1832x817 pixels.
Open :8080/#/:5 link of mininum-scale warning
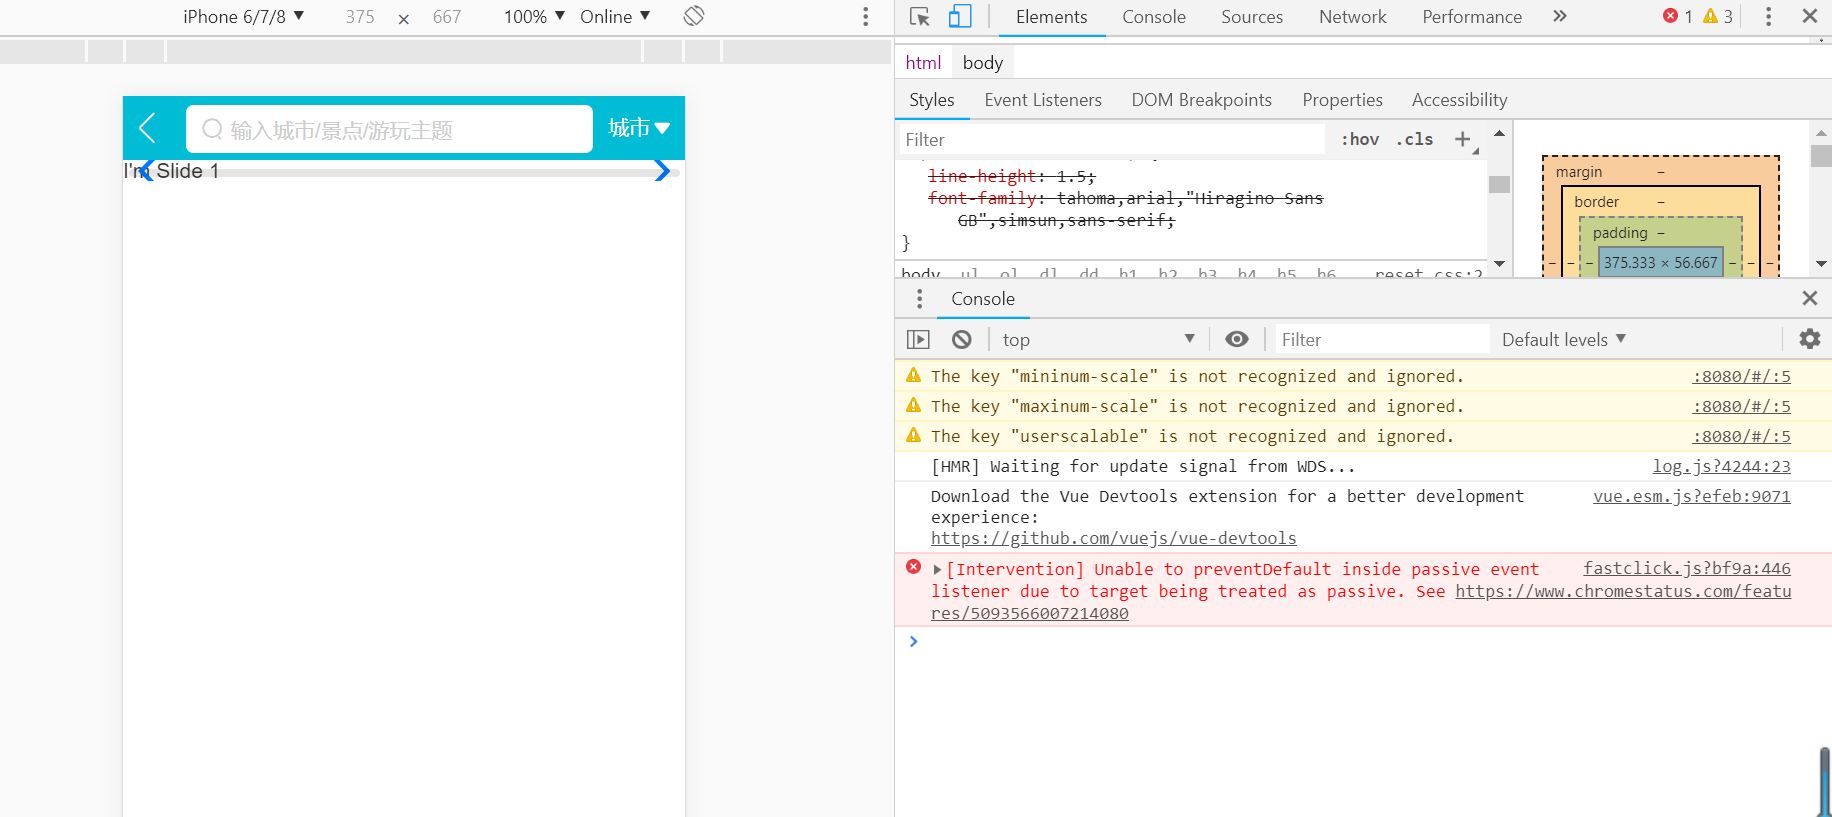pyautogui.click(x=1741, y=376)
